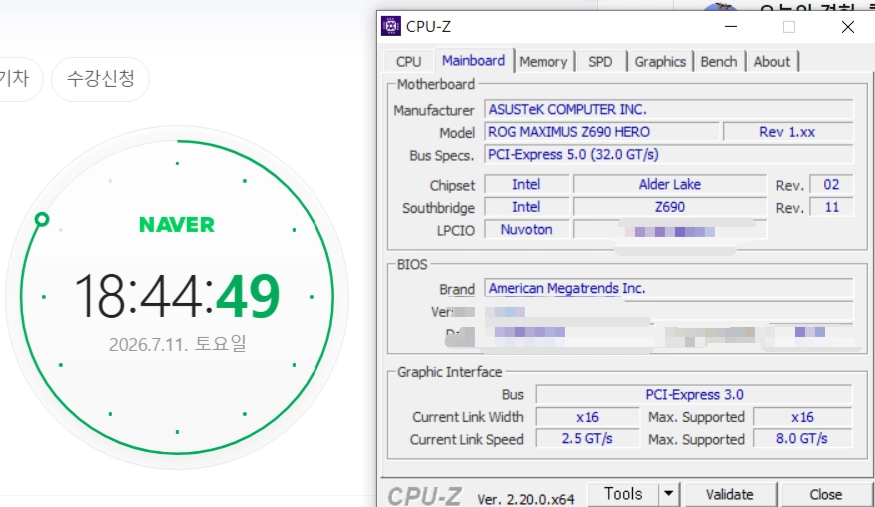Select the Mainboard tab
Viewport: 875px width, 507px height.
click(x=473, y=60)
